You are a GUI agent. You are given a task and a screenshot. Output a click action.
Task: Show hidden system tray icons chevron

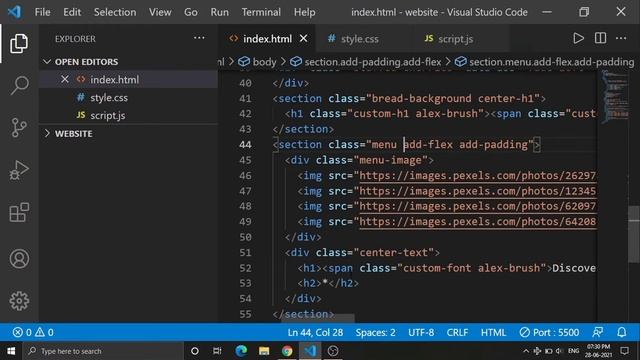526,351
